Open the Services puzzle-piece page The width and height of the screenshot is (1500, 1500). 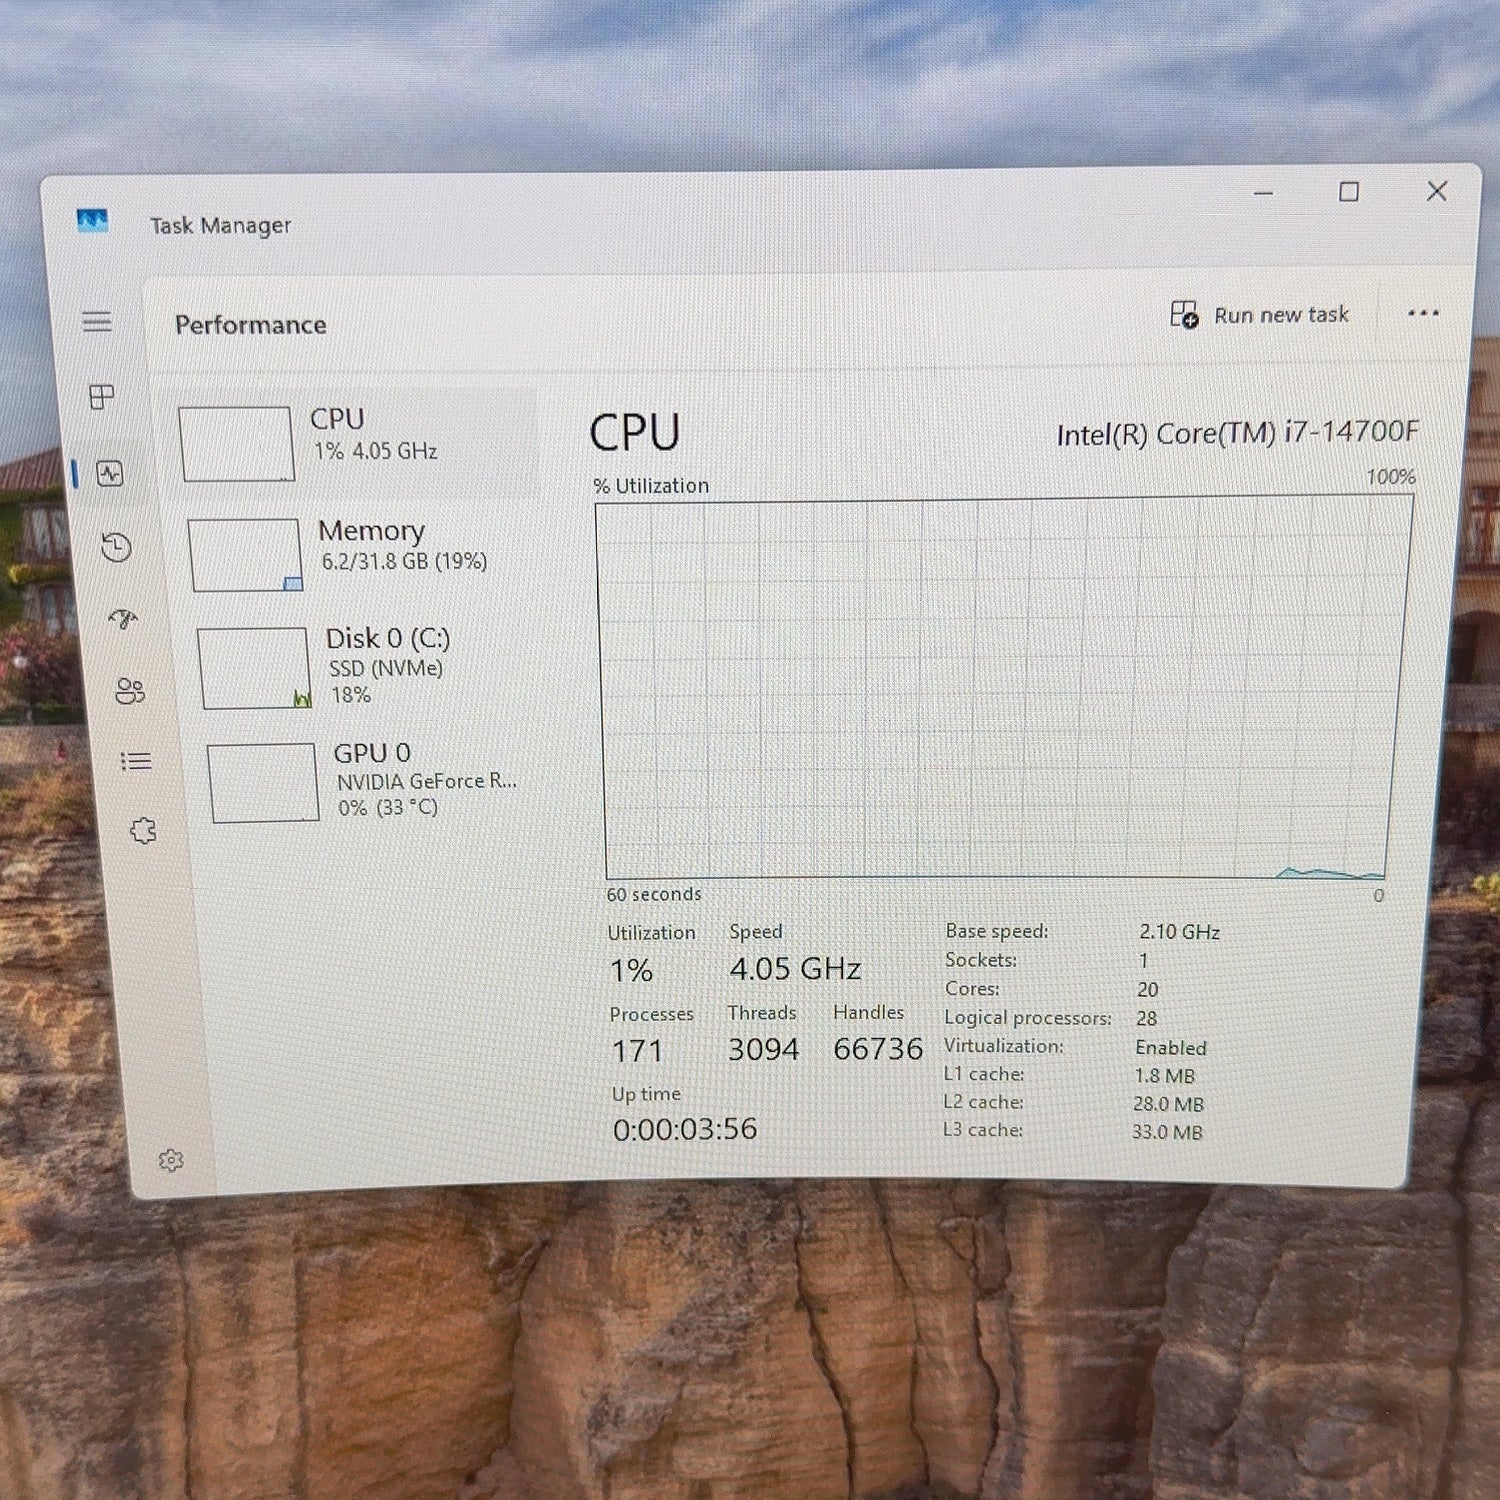coord(144,830)
